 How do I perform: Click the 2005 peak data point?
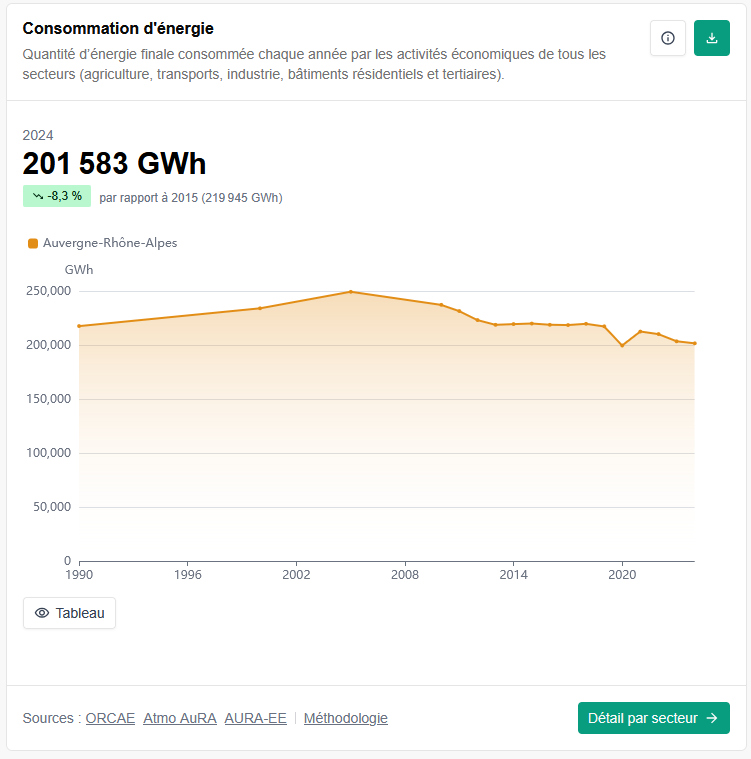351,292
